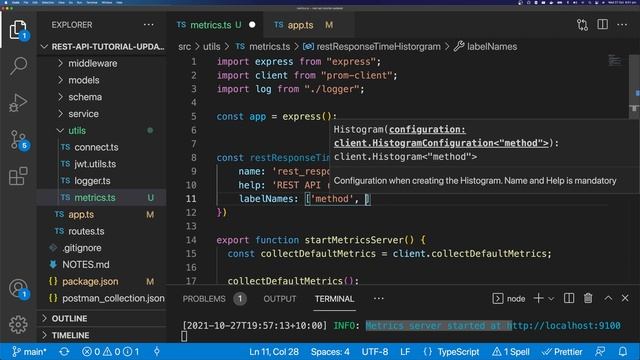Open the PROBLEMS panel tab
Image resolution: width=640 pixels, height=360 pixels.
(204, 299)
